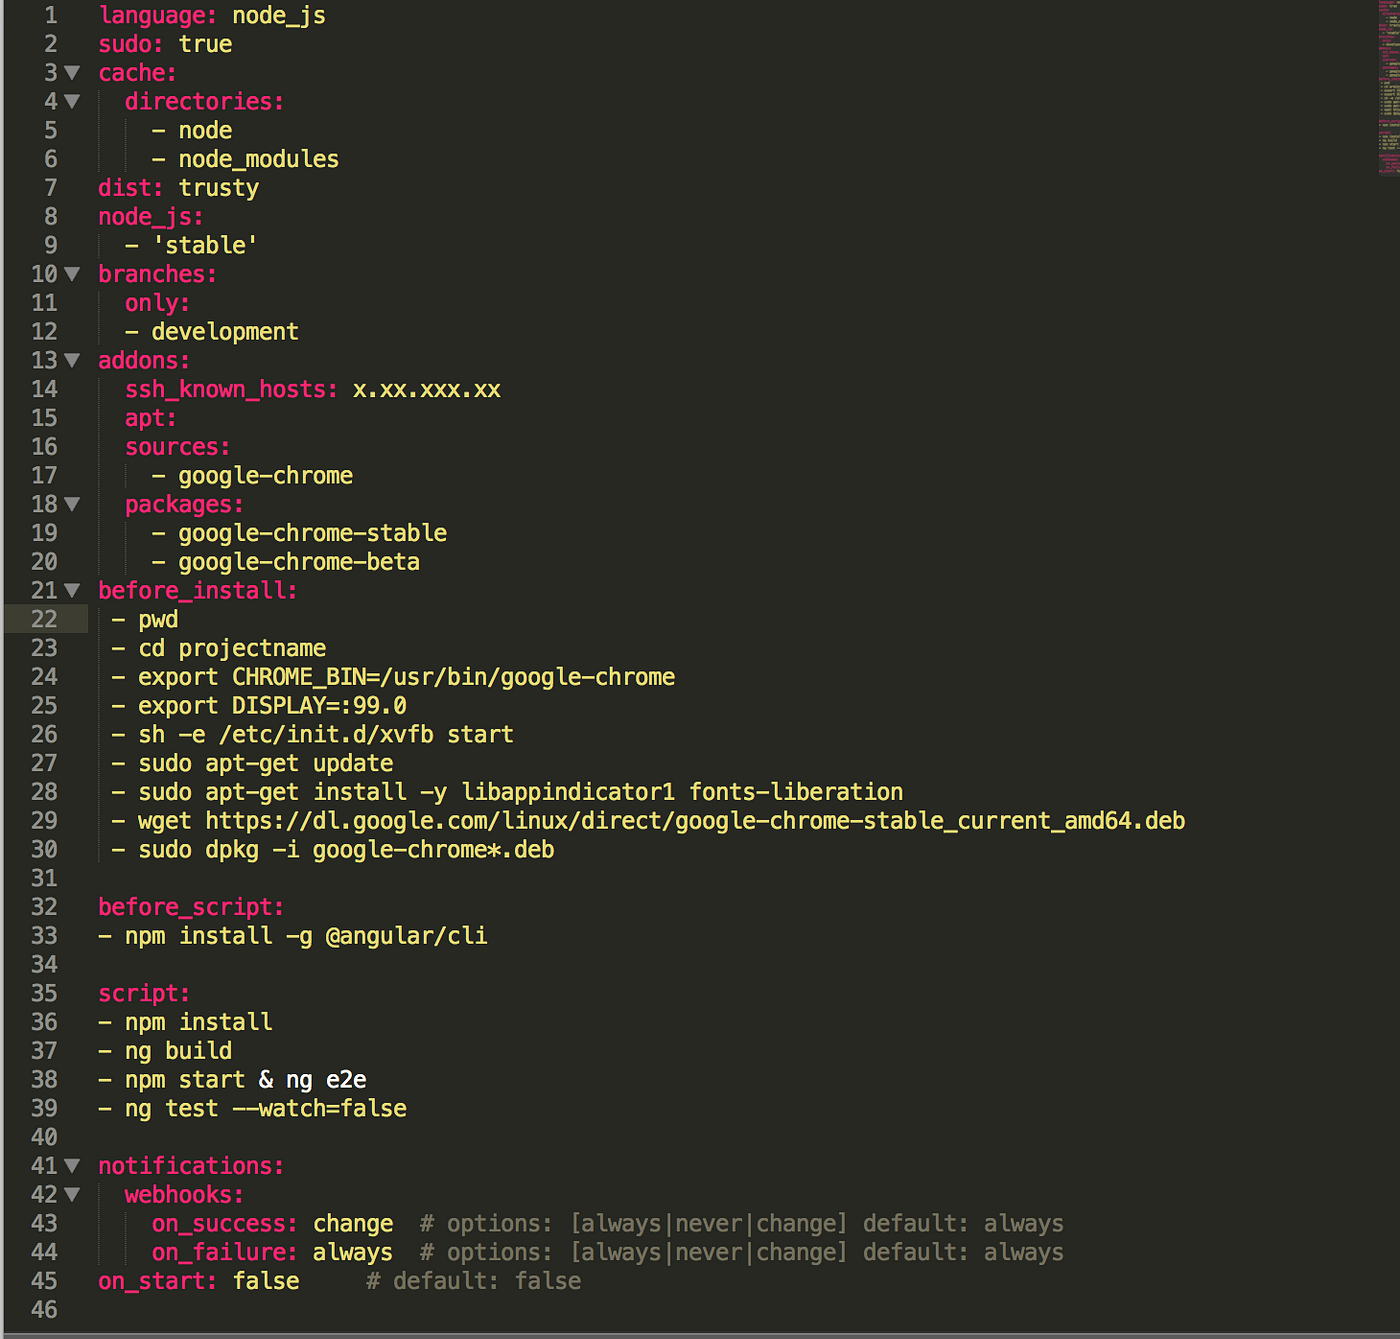Click 'google-chrome' source on line 17
1400x1339 pixels.
tap(265, 476)
